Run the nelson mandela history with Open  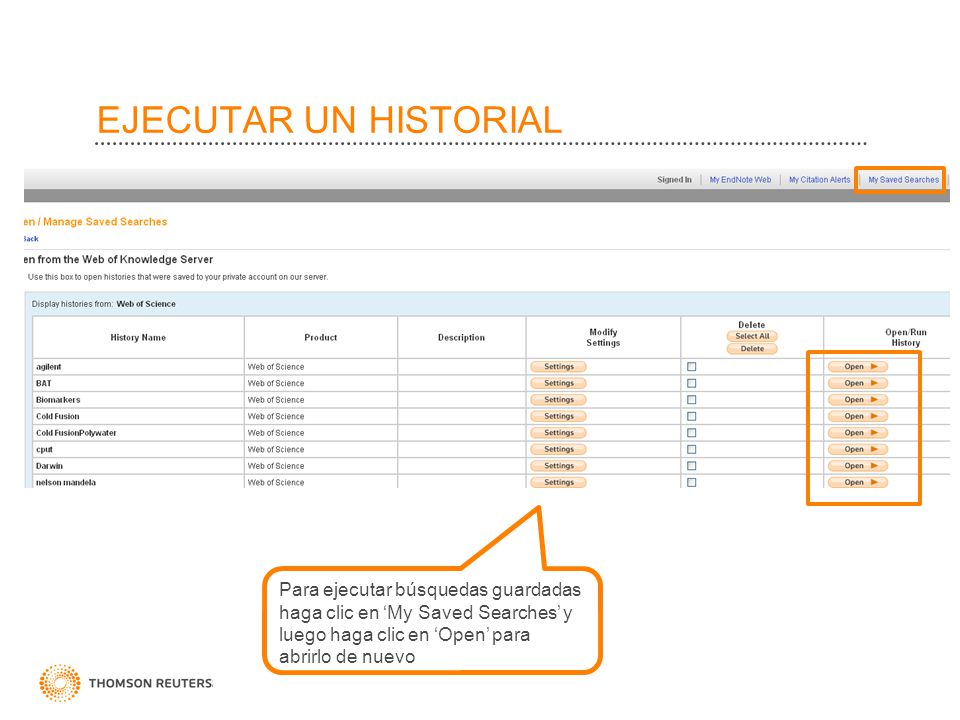click(858, 482)
